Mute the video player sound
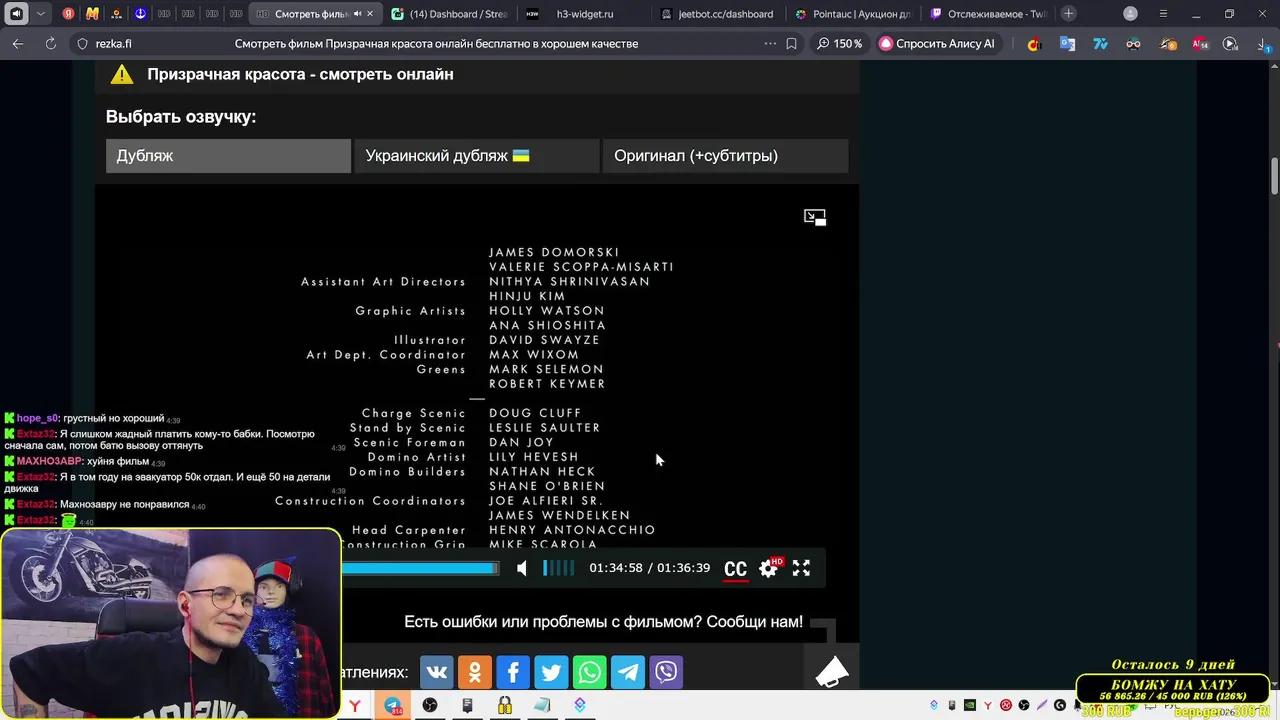Image resolution: width=1280 pixels, height=720 pixels. tap(522, 568)
